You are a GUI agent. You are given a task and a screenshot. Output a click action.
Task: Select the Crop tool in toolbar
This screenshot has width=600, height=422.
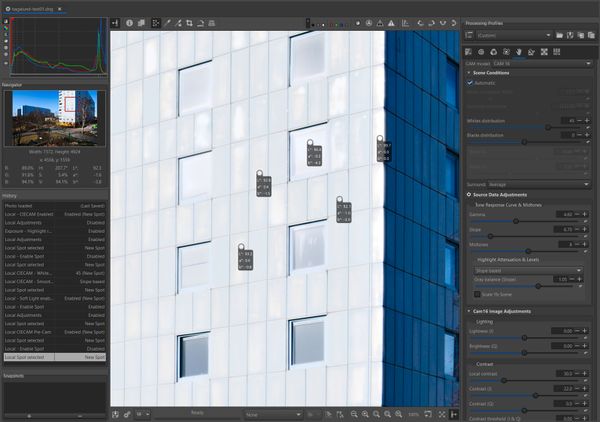pos(189,22)
